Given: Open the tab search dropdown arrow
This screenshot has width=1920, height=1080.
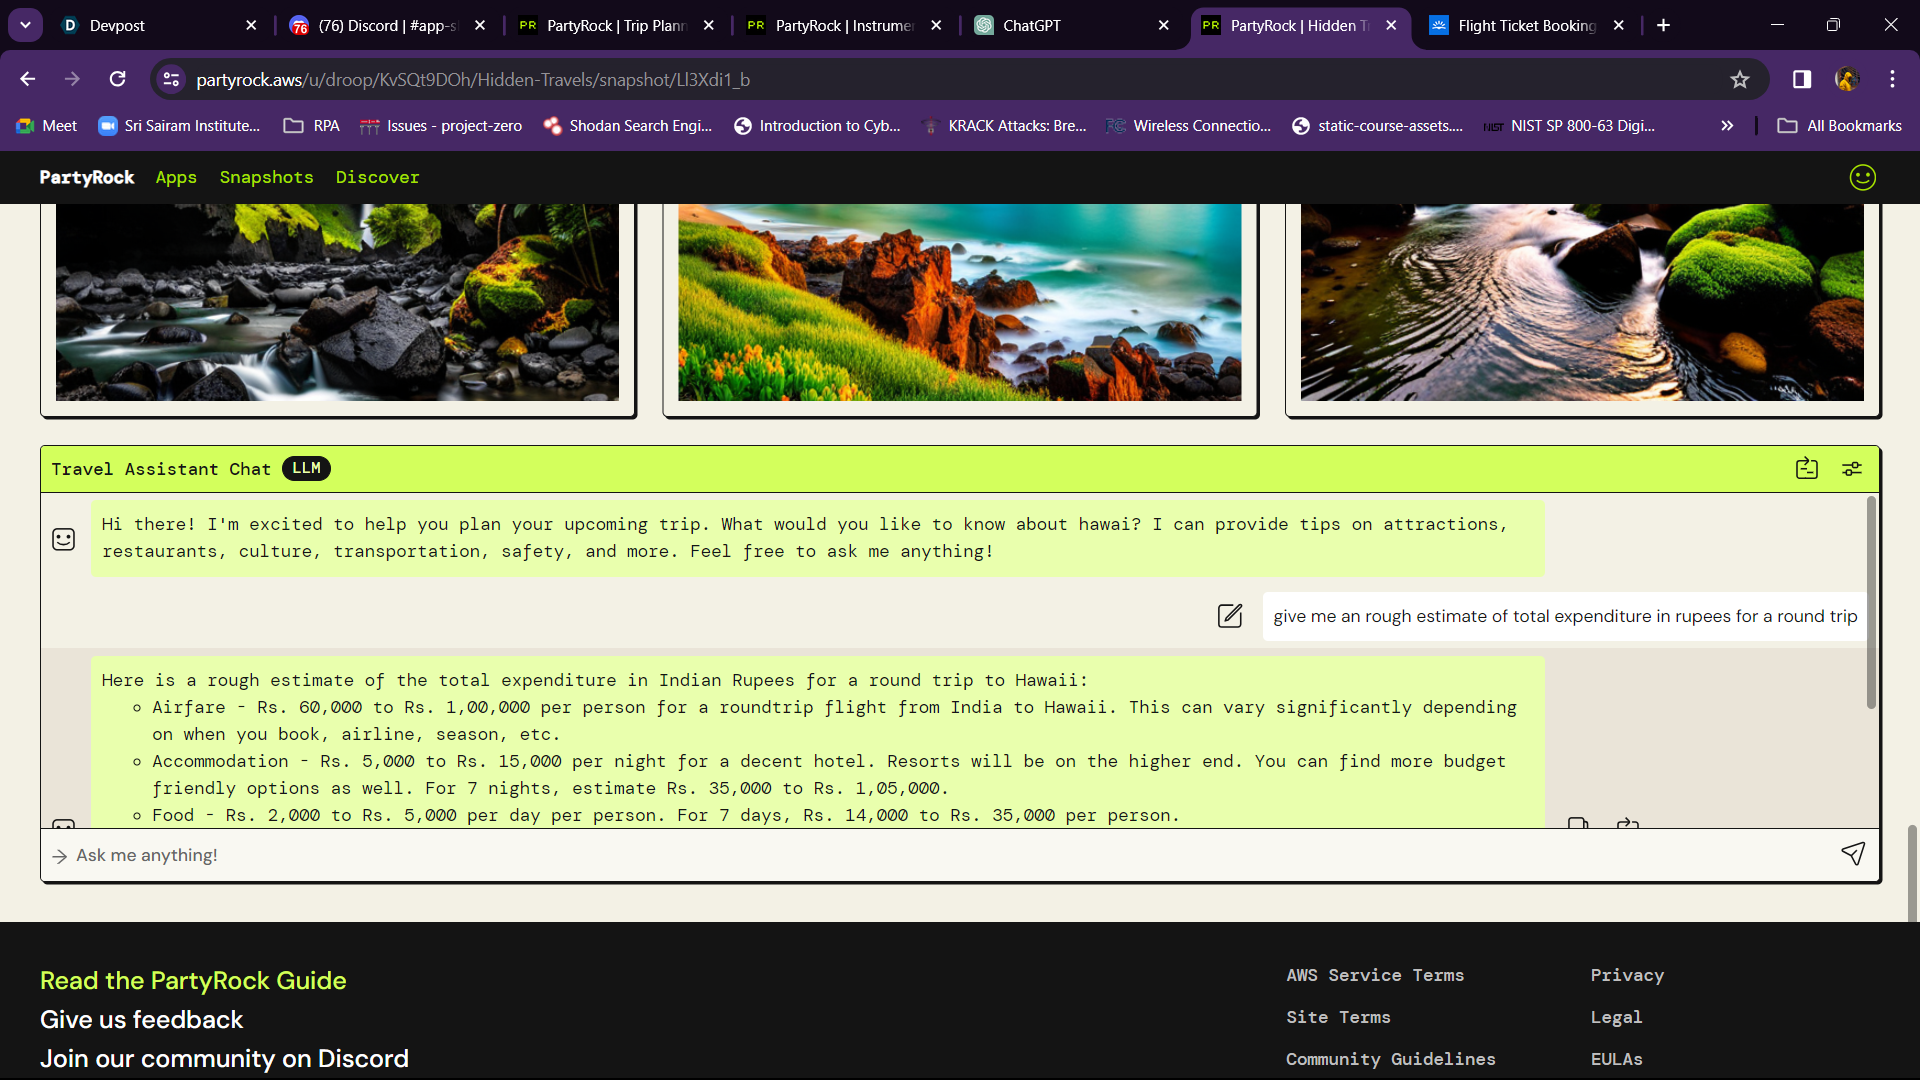Looking at the screenshot, I should pos(25,25).
